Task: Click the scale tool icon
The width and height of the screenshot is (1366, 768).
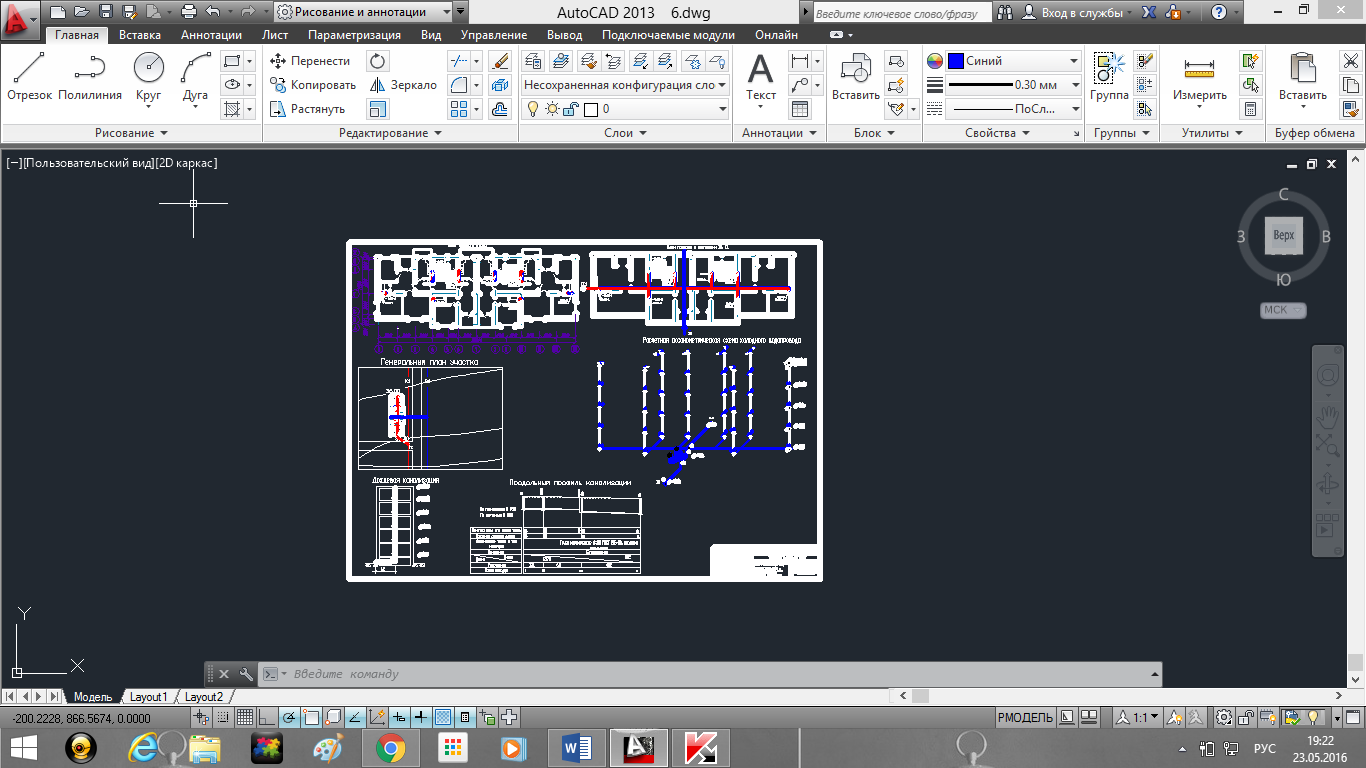Action: (x=378, y=109)
